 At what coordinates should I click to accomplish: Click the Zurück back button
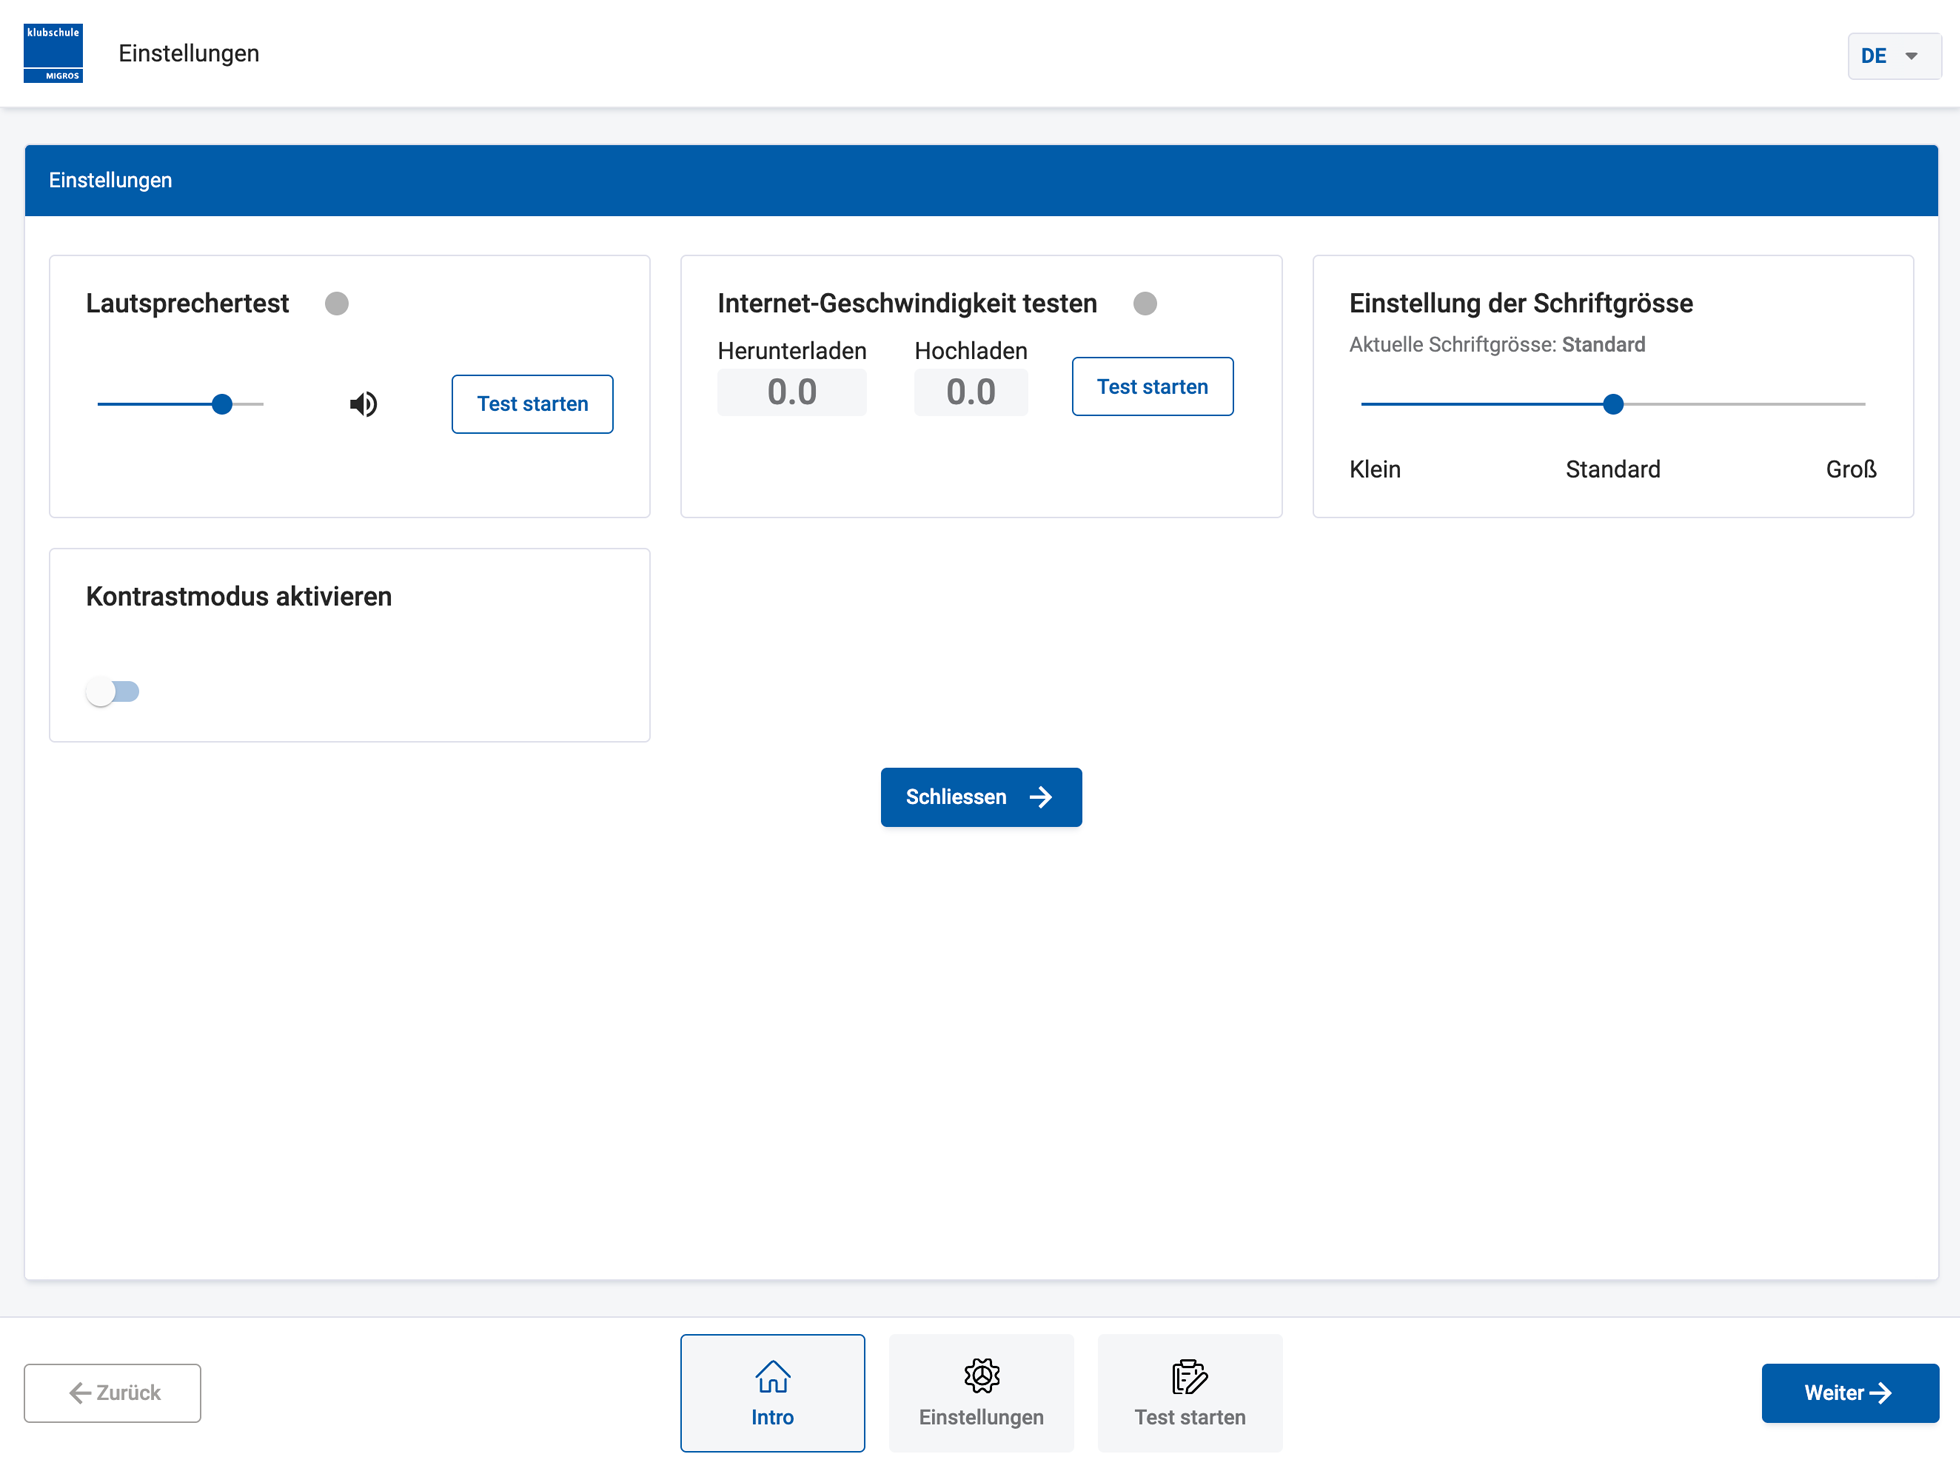click(113, 1392)
